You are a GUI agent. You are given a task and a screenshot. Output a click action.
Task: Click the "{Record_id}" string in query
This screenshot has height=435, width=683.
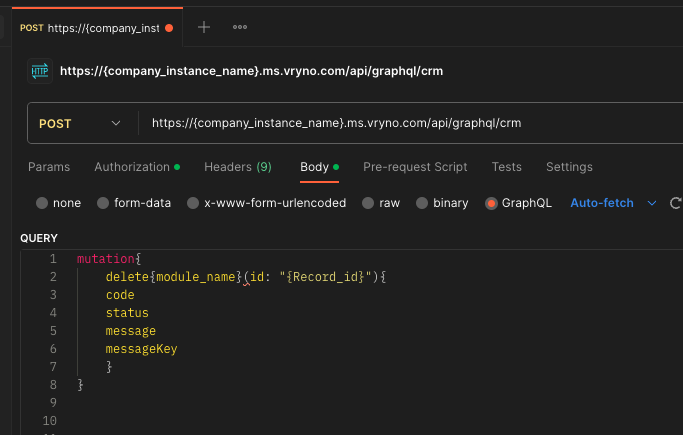325,277
